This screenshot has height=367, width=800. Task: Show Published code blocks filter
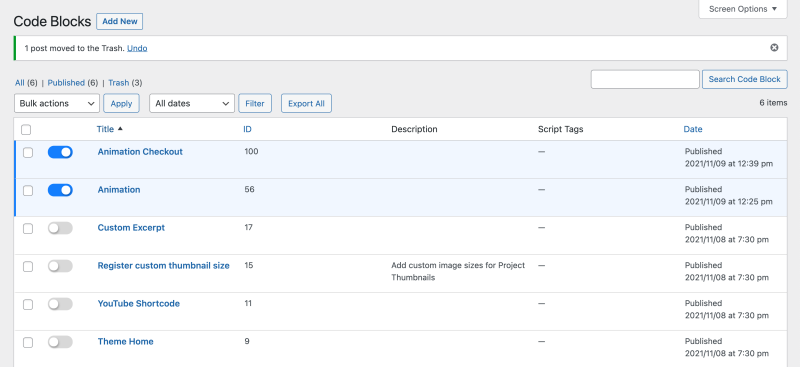click(x=66, y=82)
